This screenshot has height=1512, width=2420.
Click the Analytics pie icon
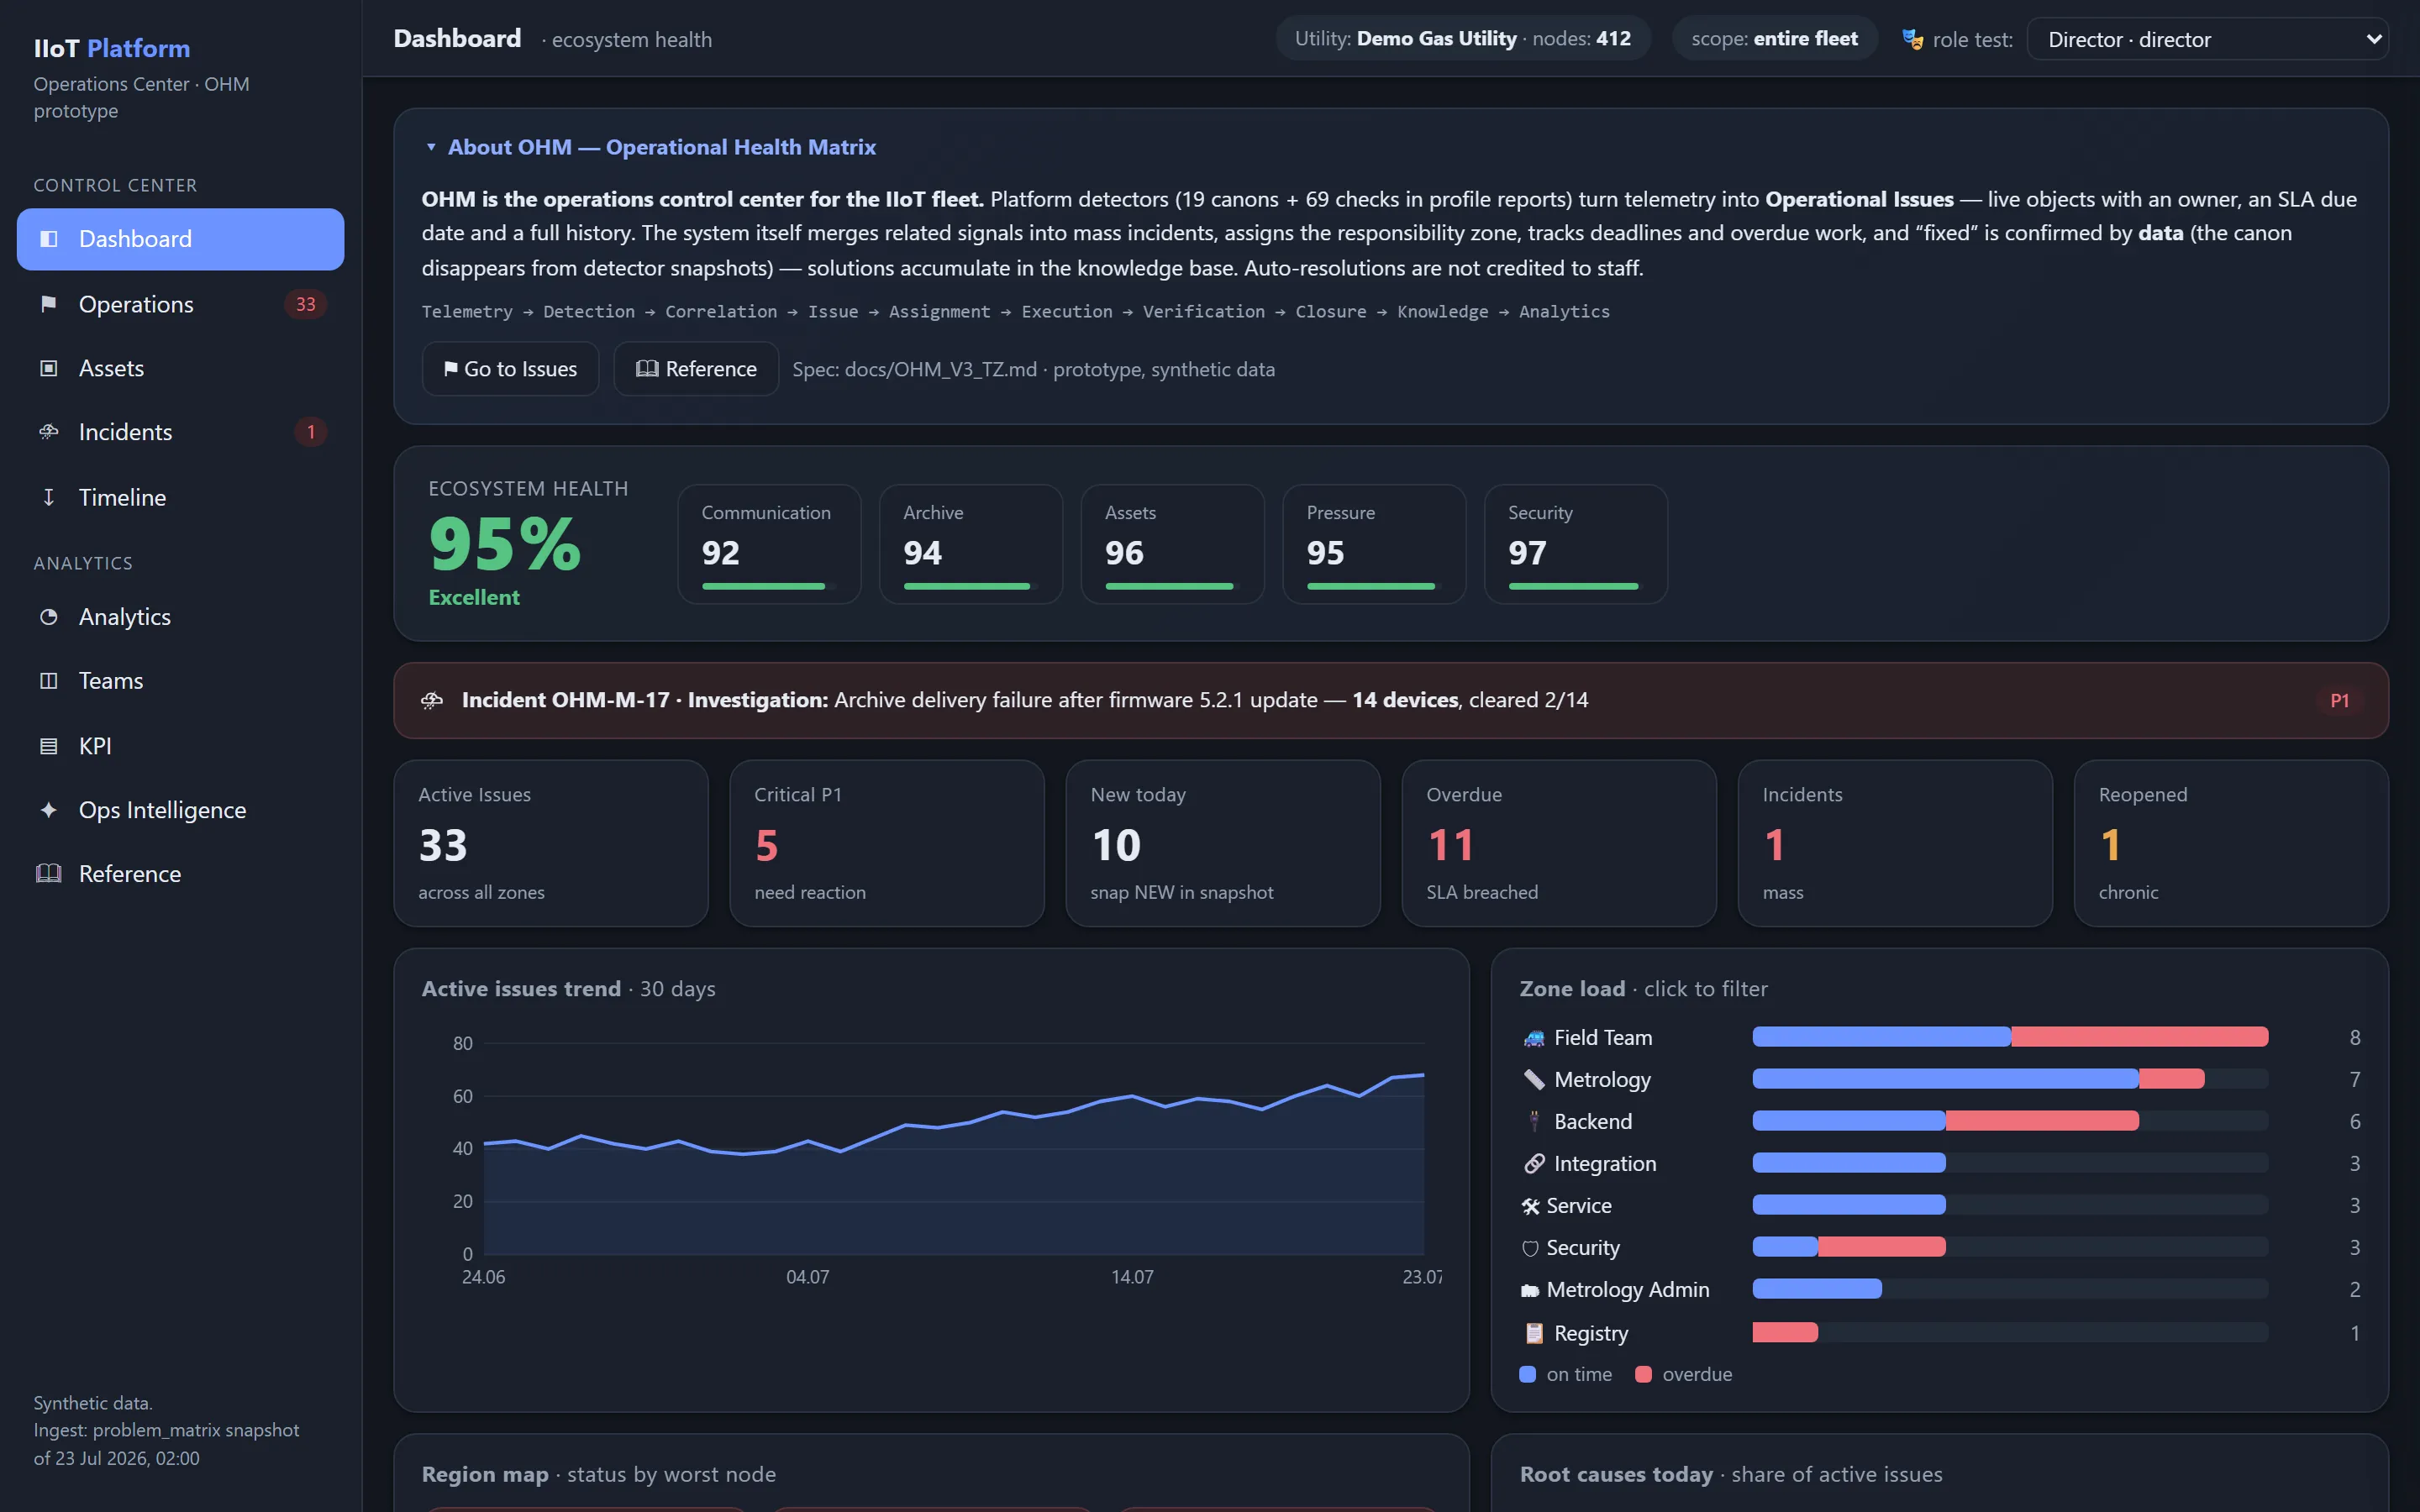48,617
